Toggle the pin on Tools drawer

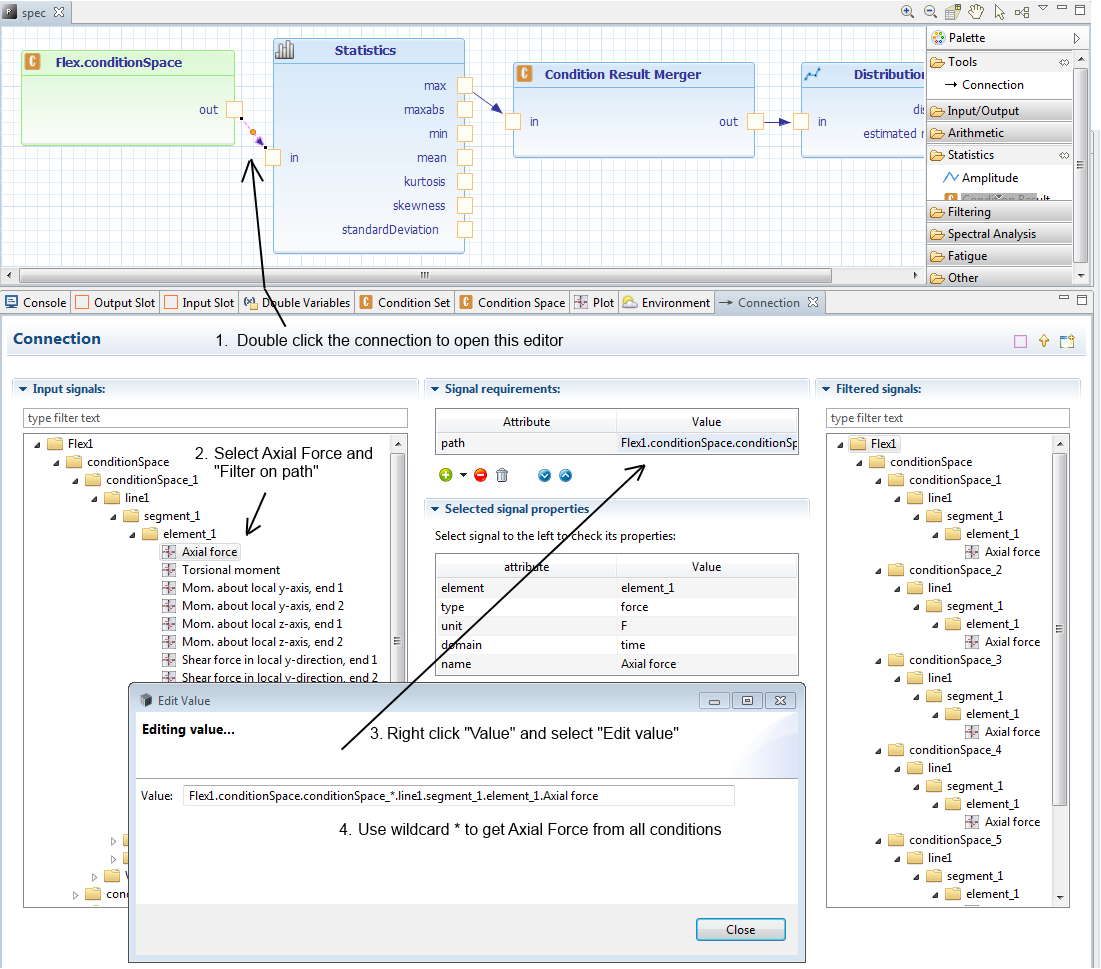point(1065,62)
